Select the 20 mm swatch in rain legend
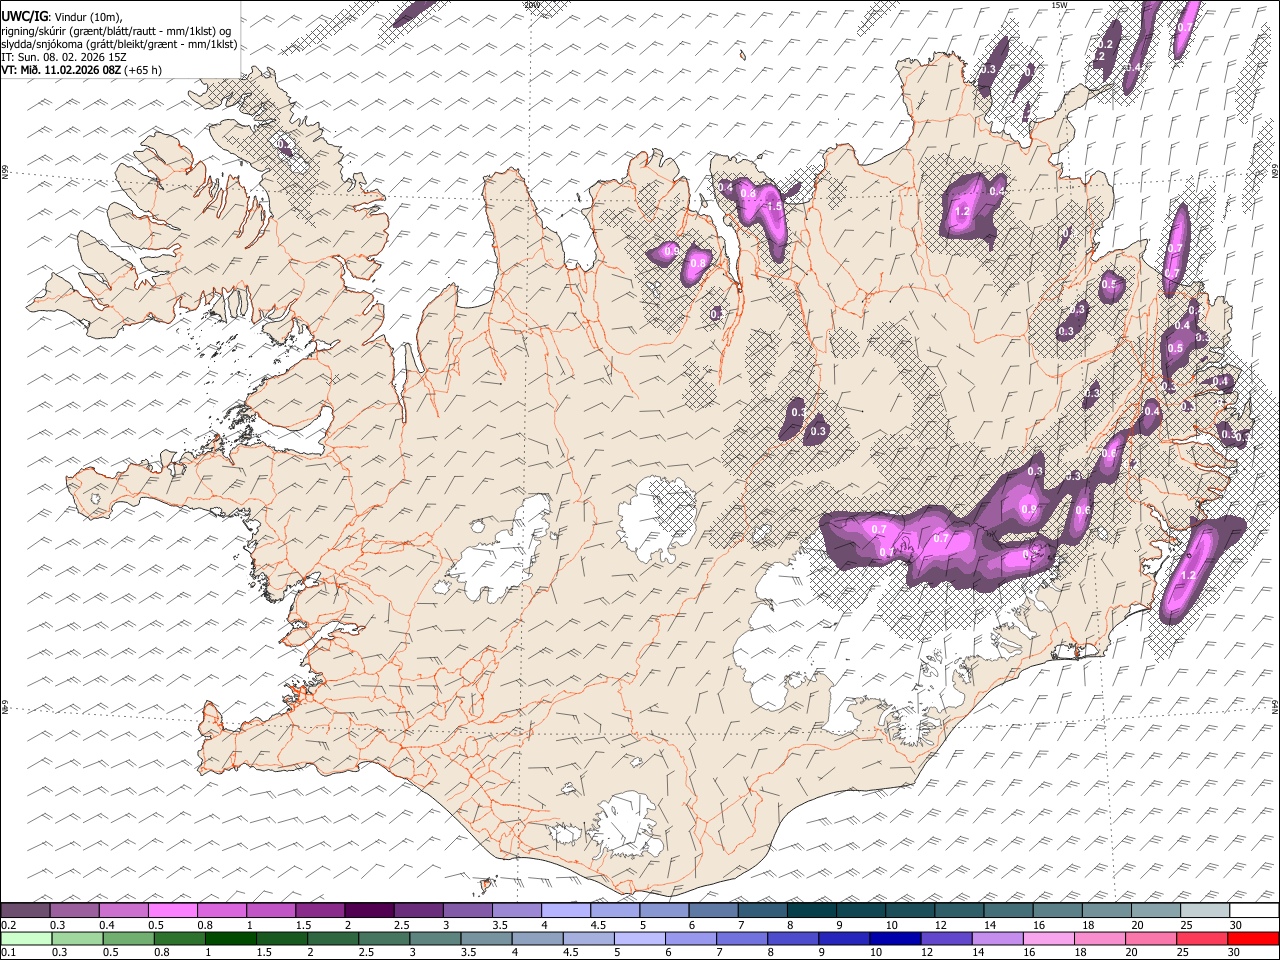Viewport: 1280px width, 960px height. tap(1150, 938)
